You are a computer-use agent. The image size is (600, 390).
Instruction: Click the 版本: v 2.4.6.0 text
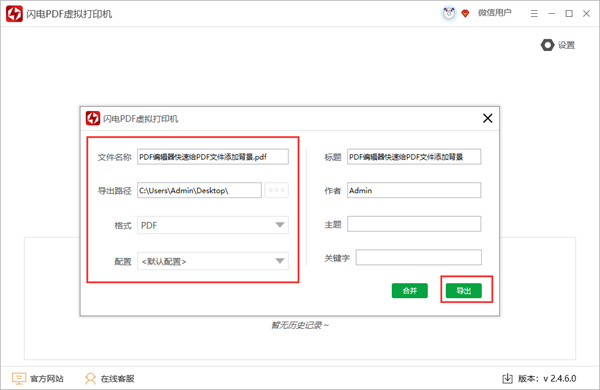click(x=547, y=379)
